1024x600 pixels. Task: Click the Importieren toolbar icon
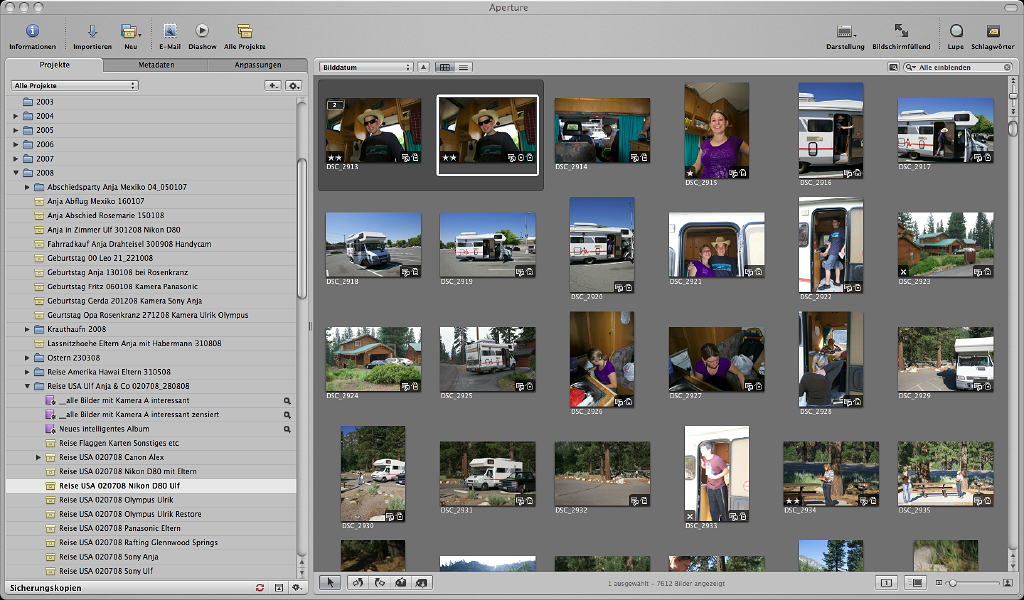coord(92,31)
